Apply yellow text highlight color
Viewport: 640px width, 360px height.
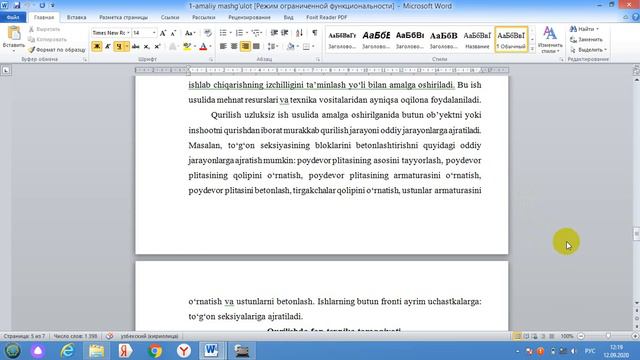coord(187,47)
